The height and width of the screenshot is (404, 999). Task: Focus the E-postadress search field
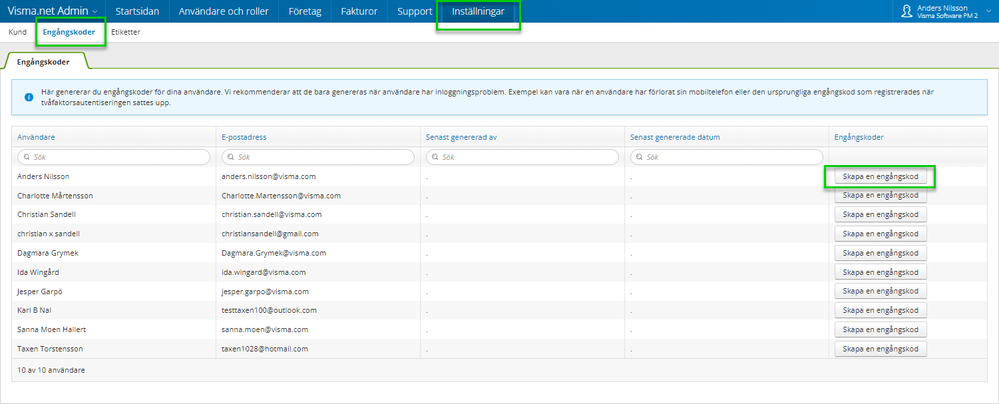coord(317,157)
